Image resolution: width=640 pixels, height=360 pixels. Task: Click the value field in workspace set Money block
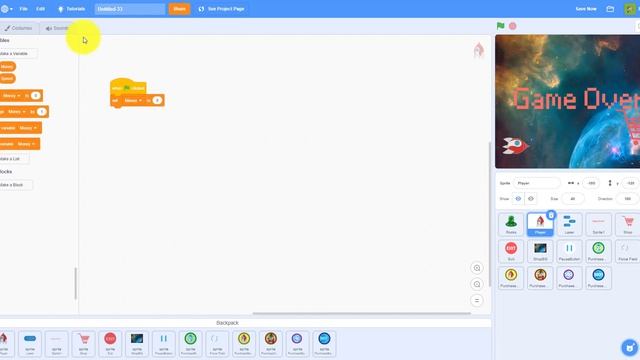tap(157, 100)
